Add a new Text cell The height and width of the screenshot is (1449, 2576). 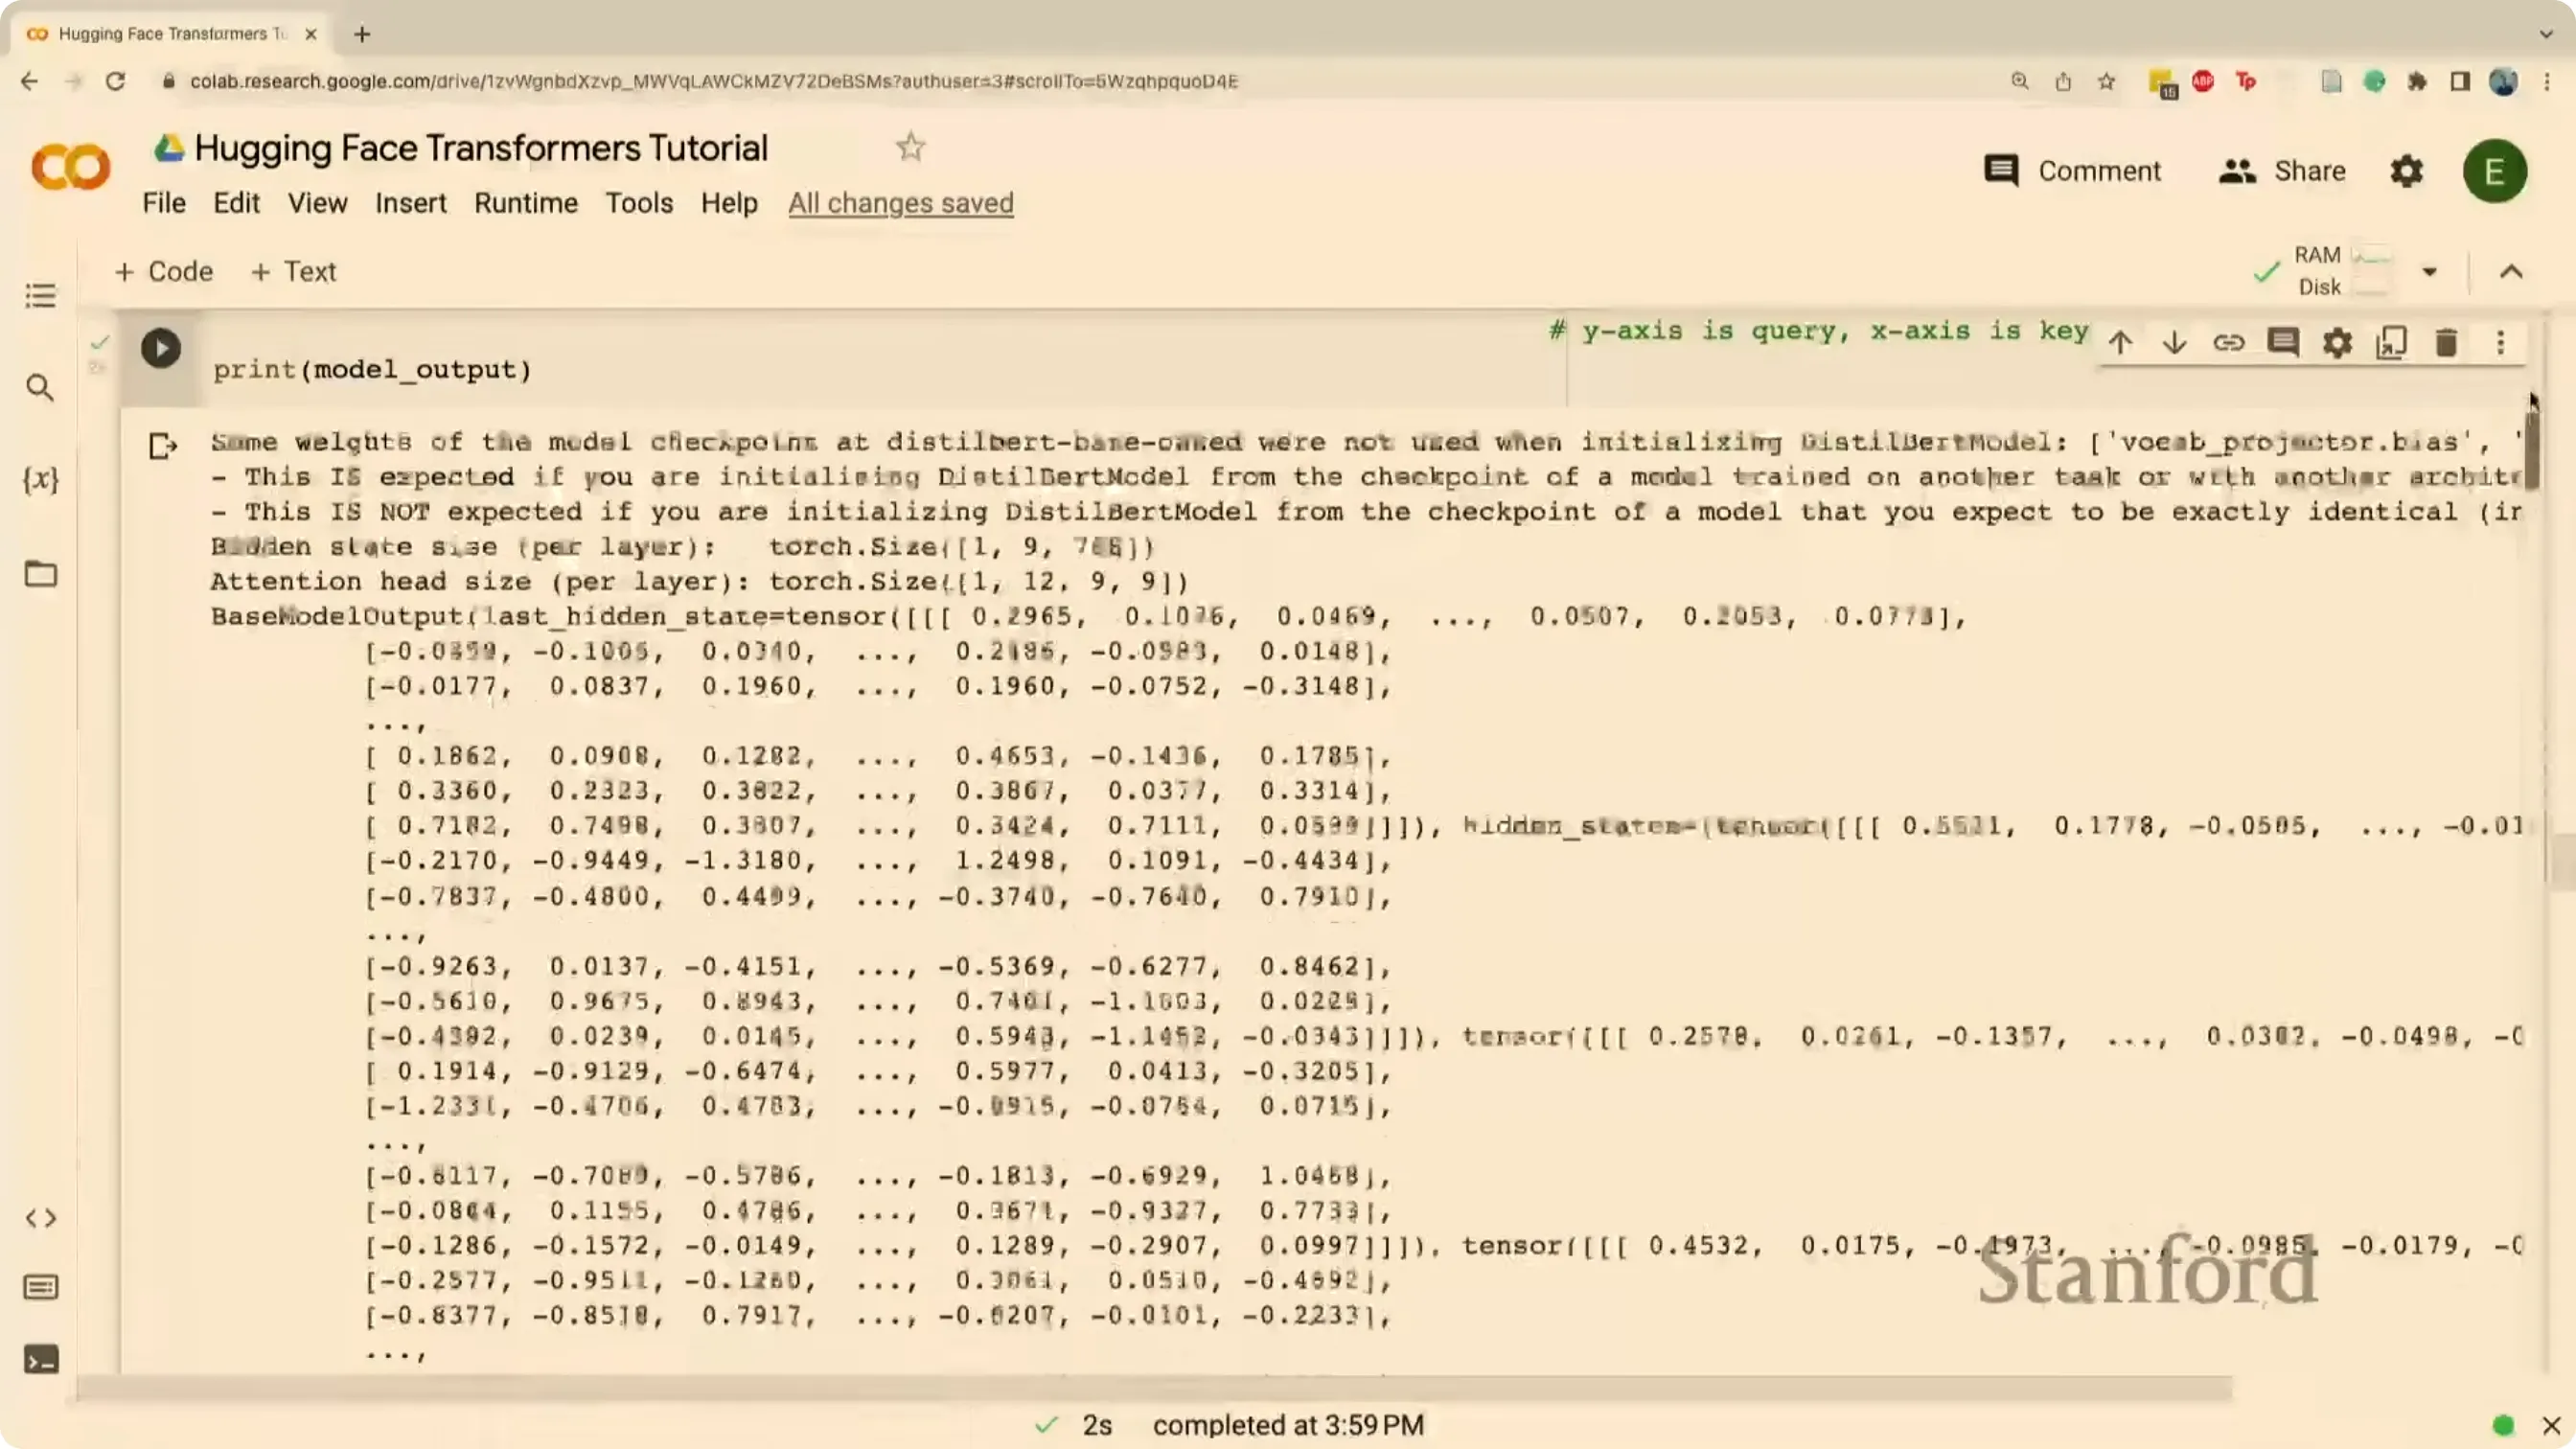[294, 271]
